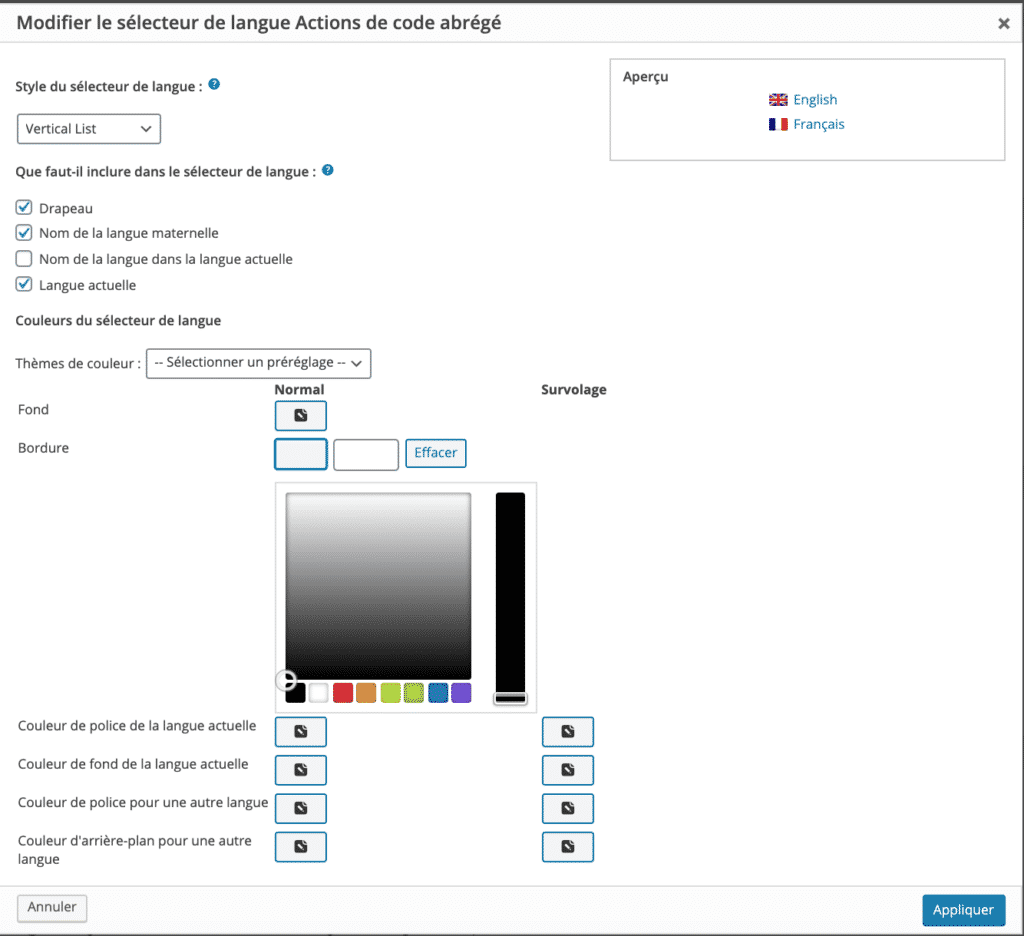Image resolution: width=1024 pixels, height=936 pixels.
Task: Click help icon next to language switcher style
Action: [x=214, y=86]
